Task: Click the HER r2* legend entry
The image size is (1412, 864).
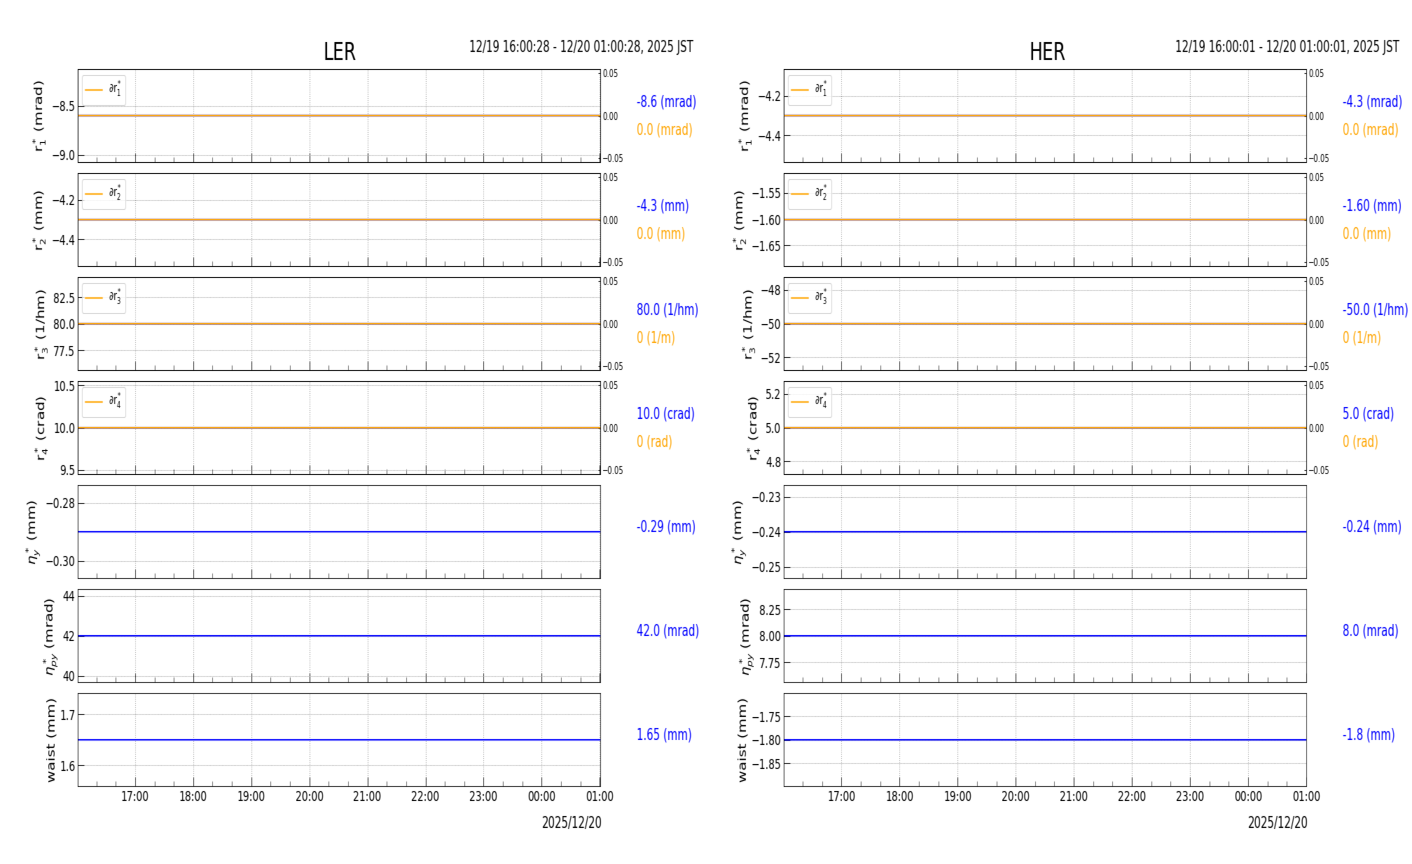Action: pyautogui.click(x=809, y=194)
